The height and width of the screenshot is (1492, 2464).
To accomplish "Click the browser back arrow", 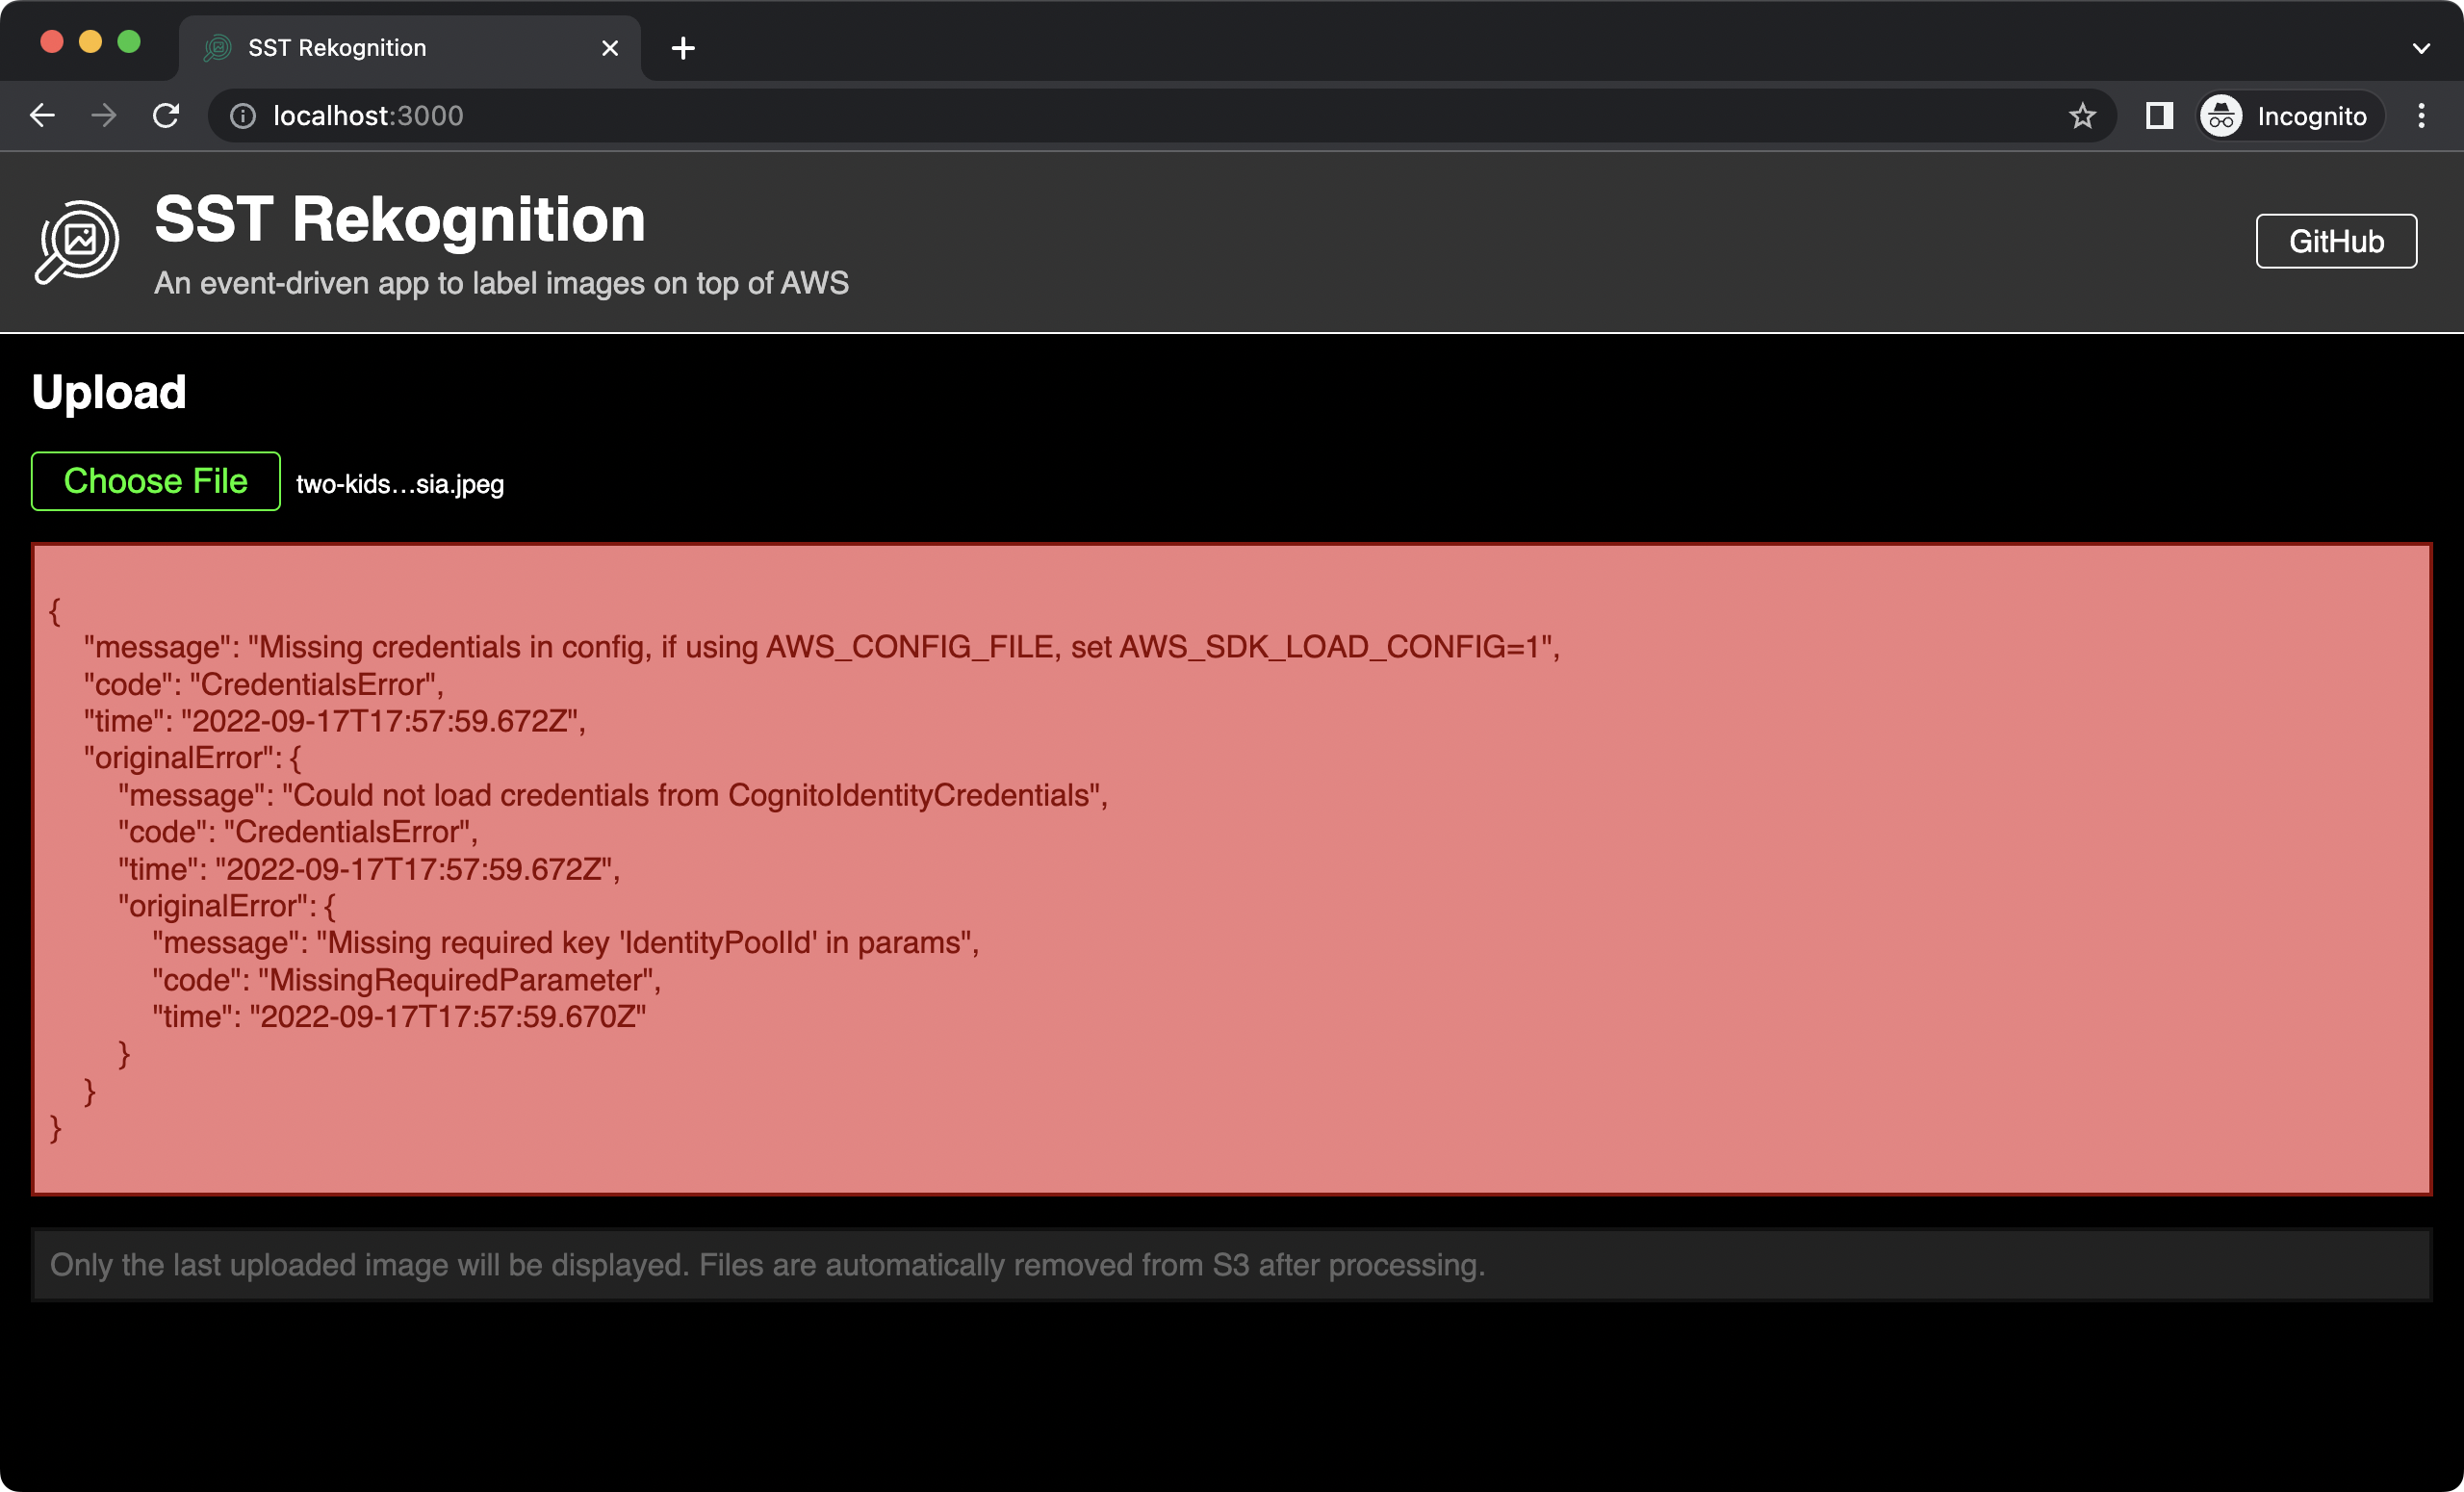I will (x=43, y=116).
